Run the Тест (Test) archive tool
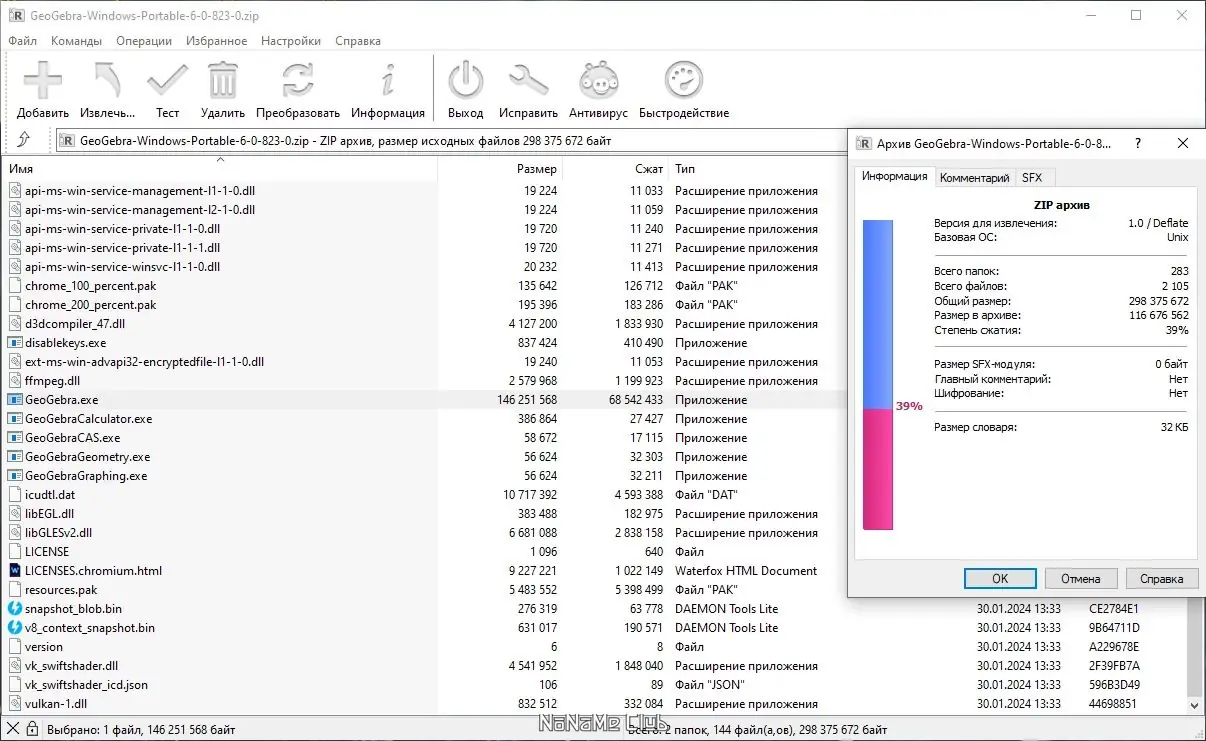This screenshot has width=1206, height=741. tap(166, 80)
